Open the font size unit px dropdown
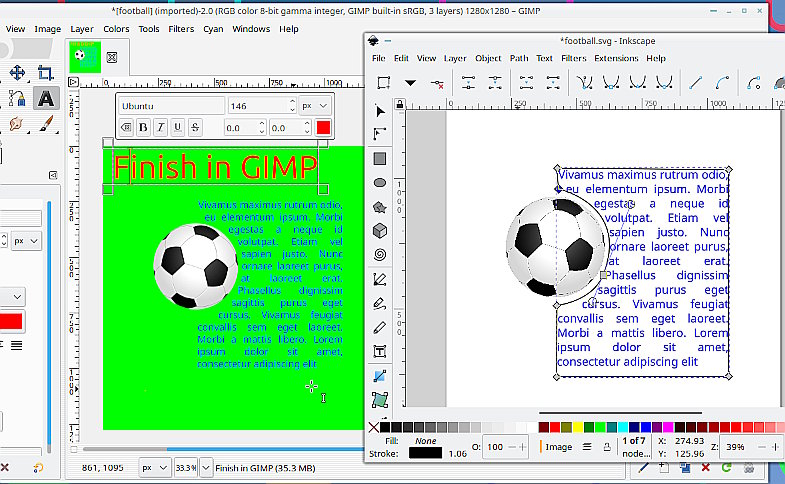The width and height of the screenshot is (785, 484). tap(315, 106)
